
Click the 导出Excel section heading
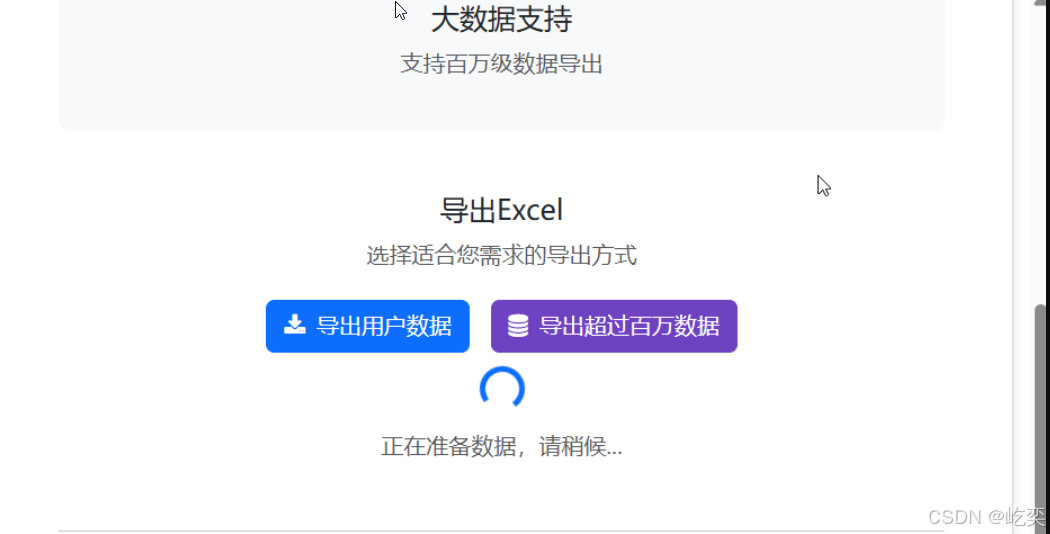pyautogui.click(x=502, y=210)
